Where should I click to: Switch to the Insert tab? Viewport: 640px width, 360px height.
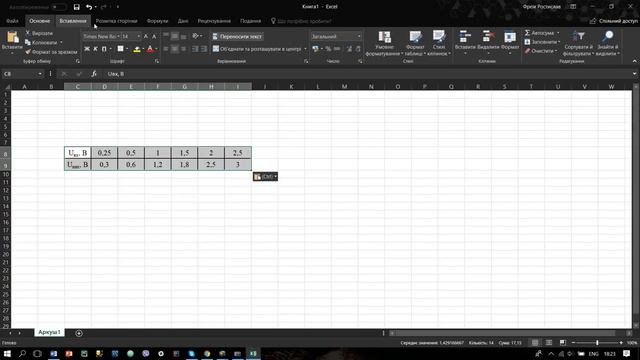73,21
